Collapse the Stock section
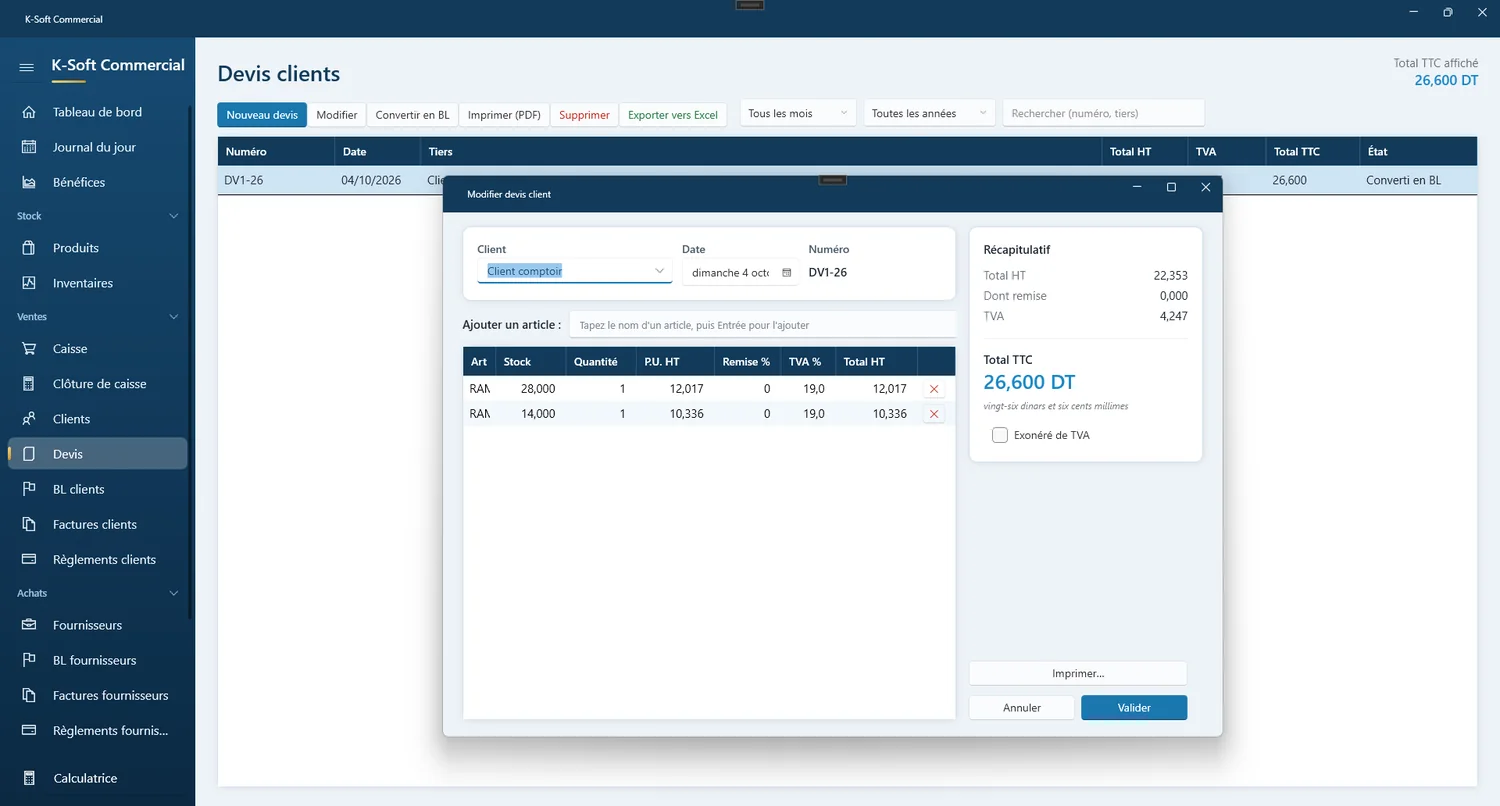Image resolution: width=1500 pixels, height=806 pixels. point(174,216)
